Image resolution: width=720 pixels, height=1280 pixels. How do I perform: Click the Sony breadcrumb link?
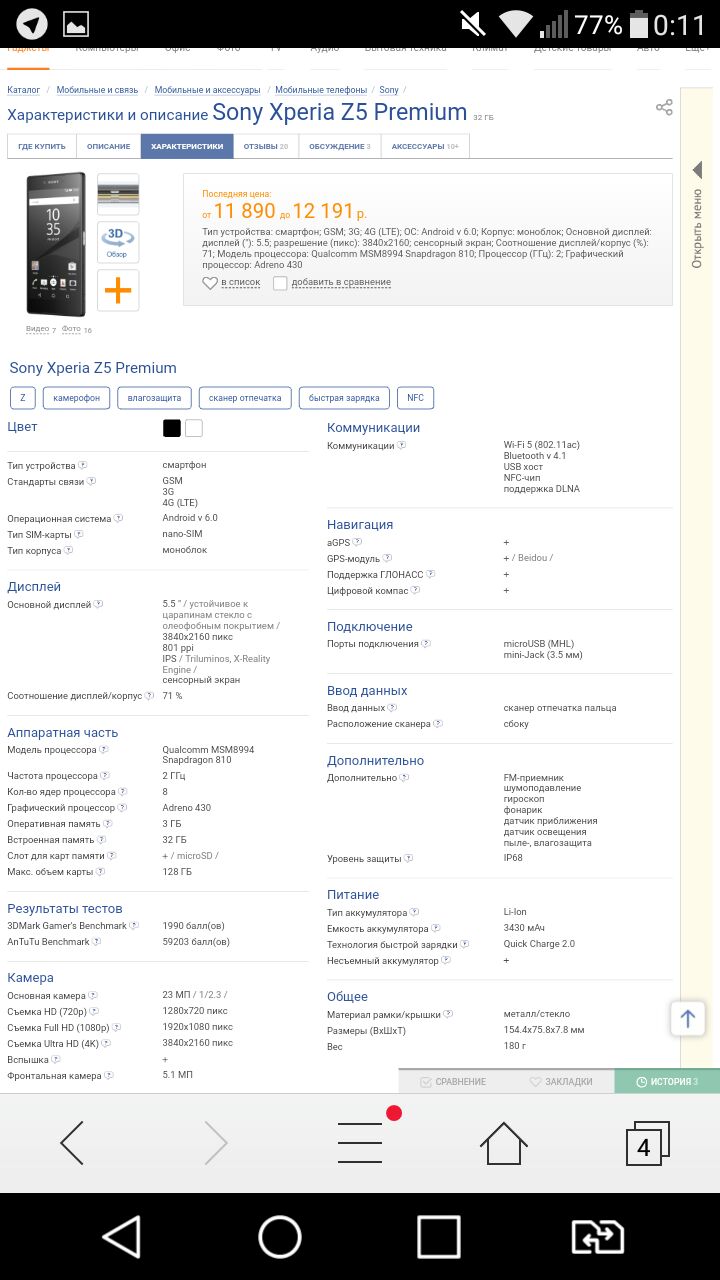pyautogui.click(x=389, y=90)
